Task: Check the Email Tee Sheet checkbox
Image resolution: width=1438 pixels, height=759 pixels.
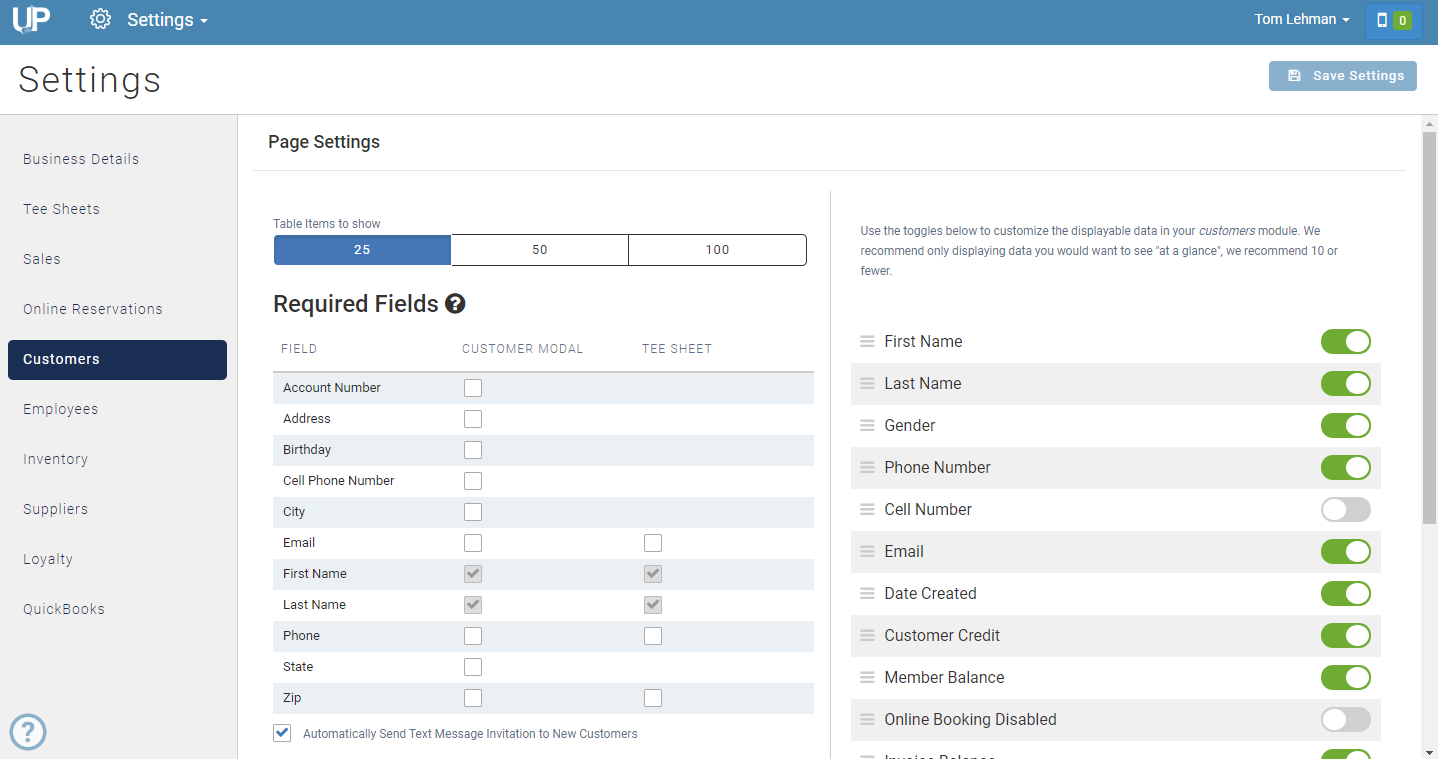Action: 653,543
